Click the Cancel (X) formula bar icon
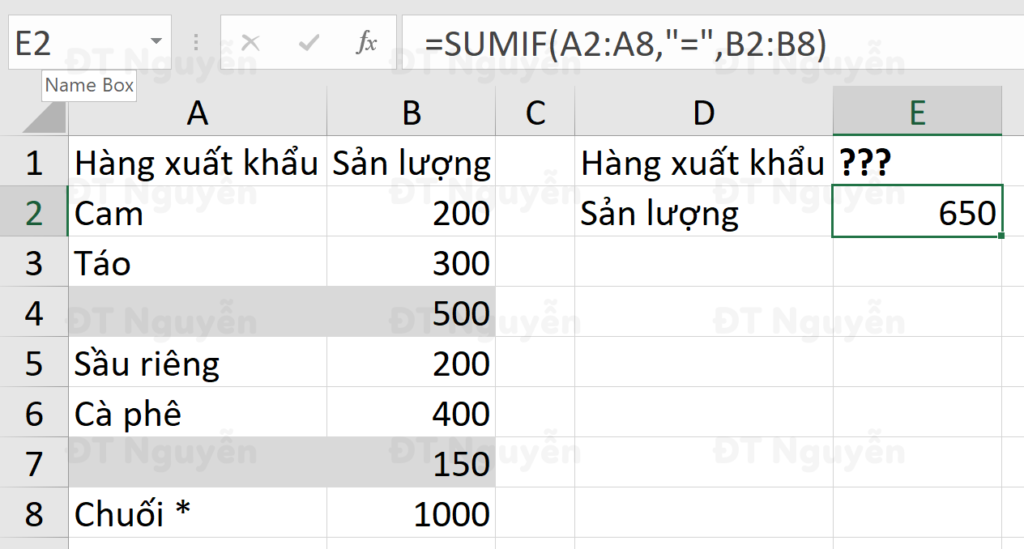This screenshot has height=549, width=1024. click(x=250, y=43)
